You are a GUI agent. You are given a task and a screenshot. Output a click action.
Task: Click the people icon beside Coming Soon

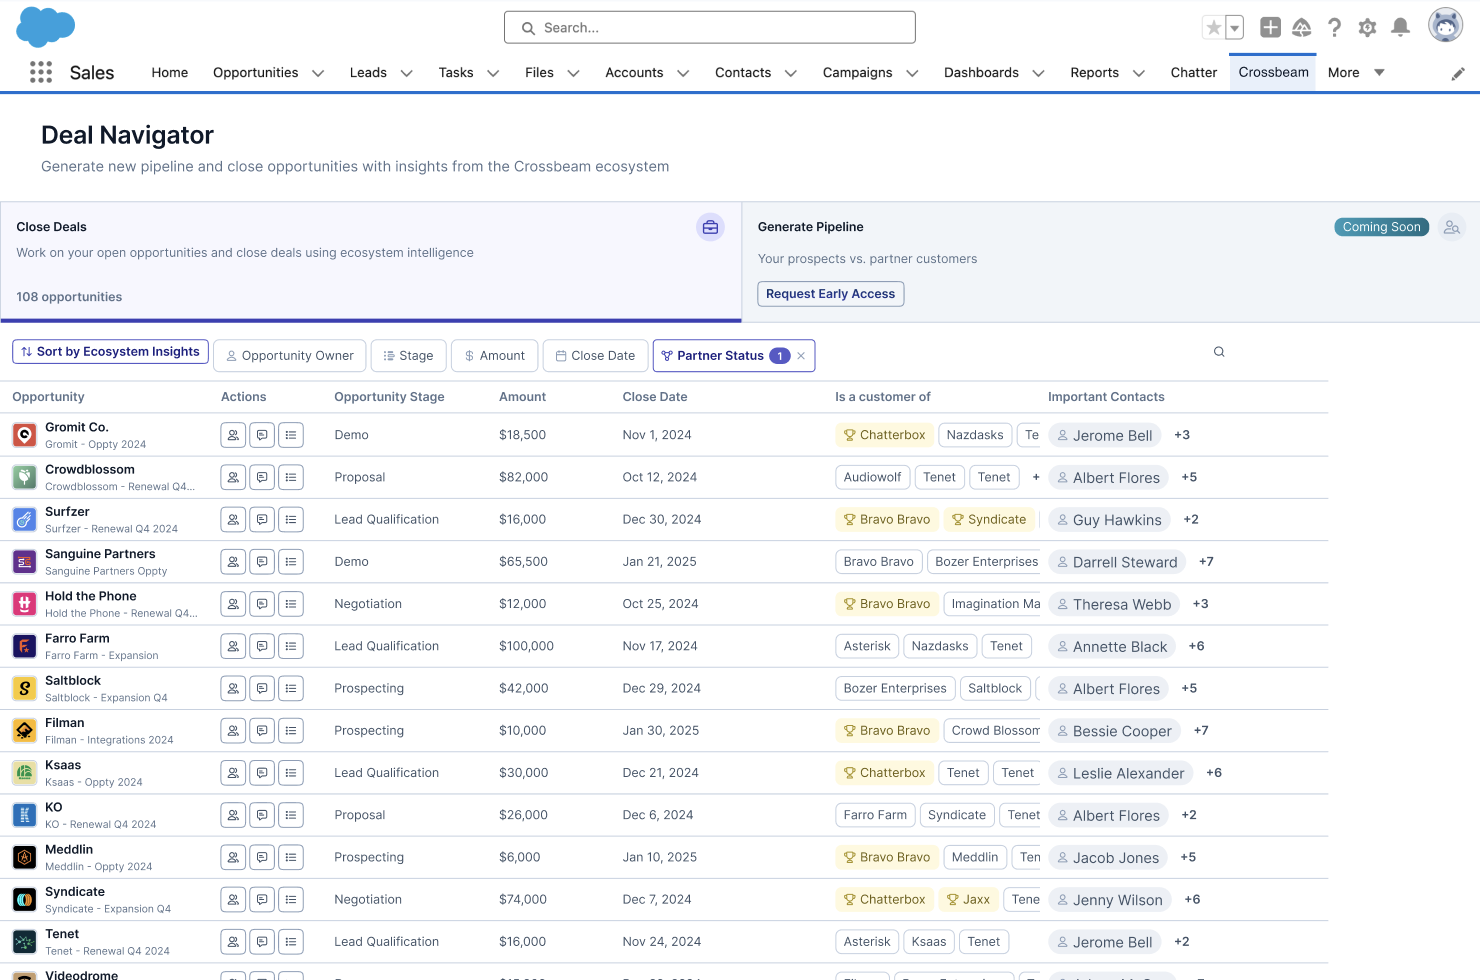(x=1452, y=227)
